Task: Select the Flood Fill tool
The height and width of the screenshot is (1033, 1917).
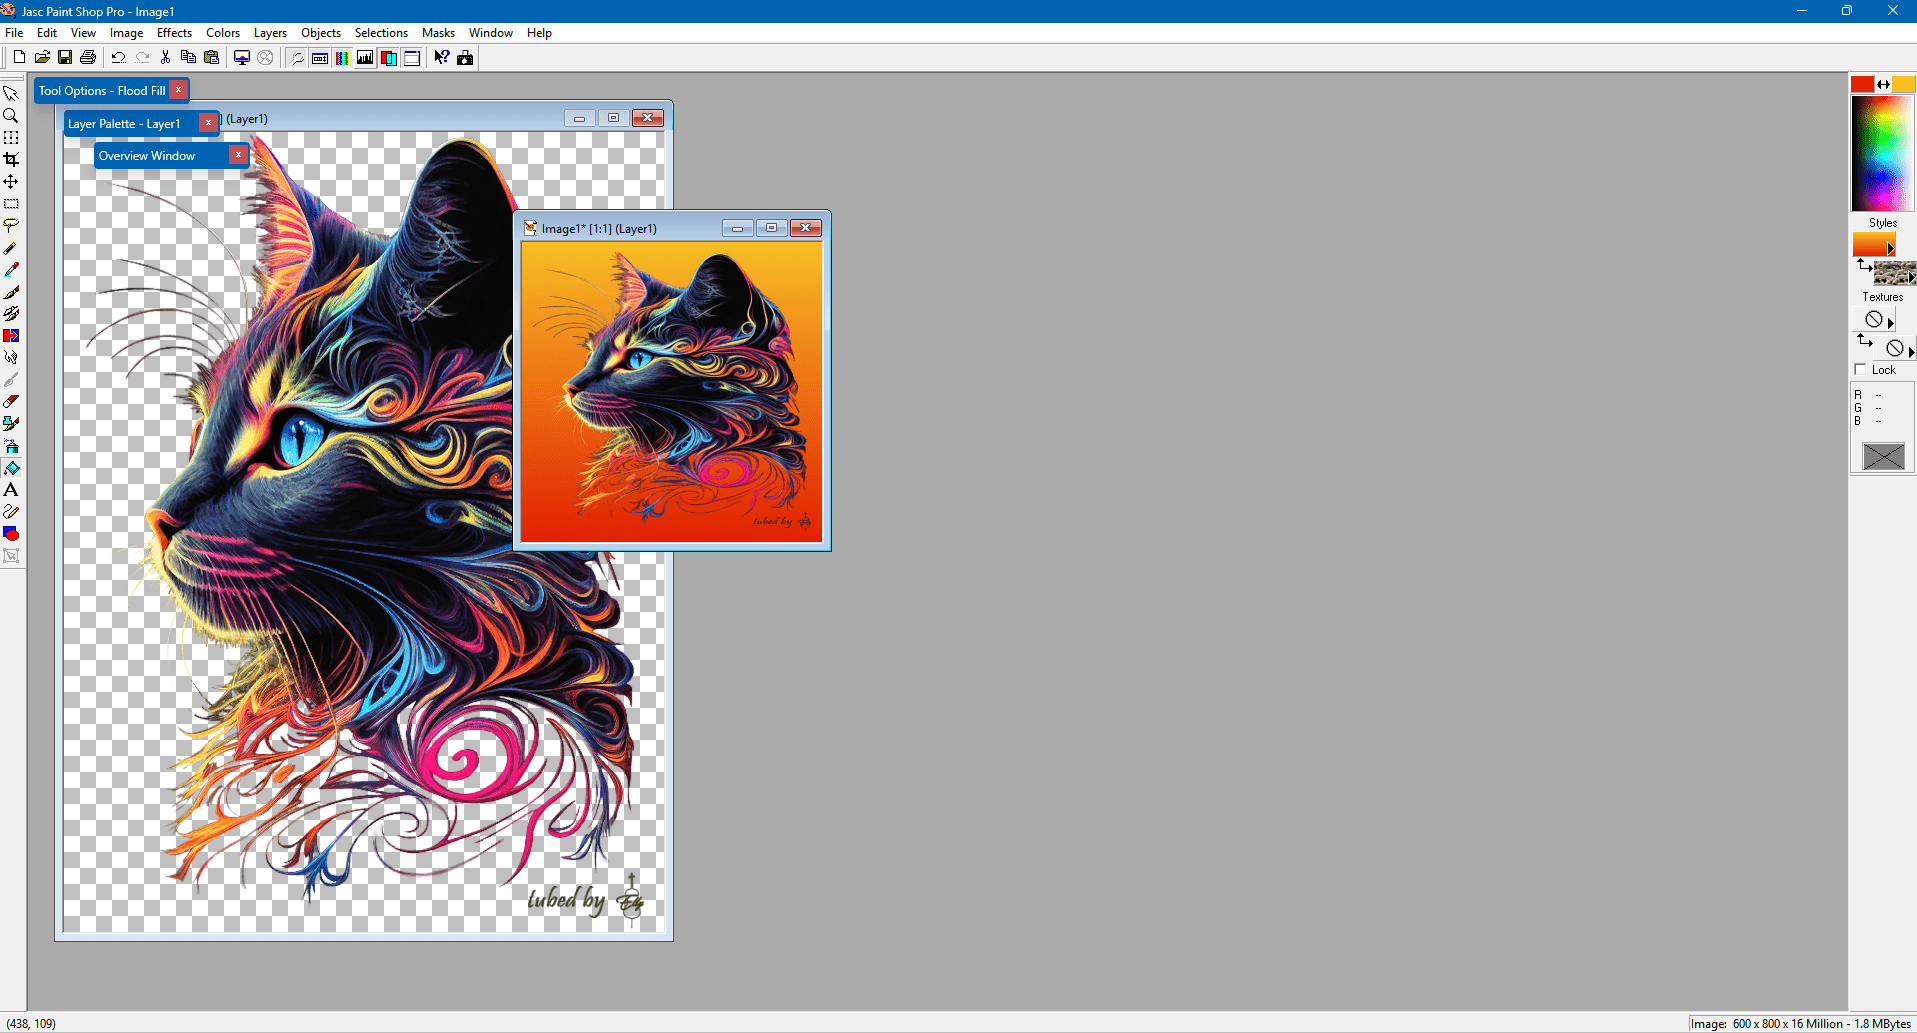Action: pos(11,467)
